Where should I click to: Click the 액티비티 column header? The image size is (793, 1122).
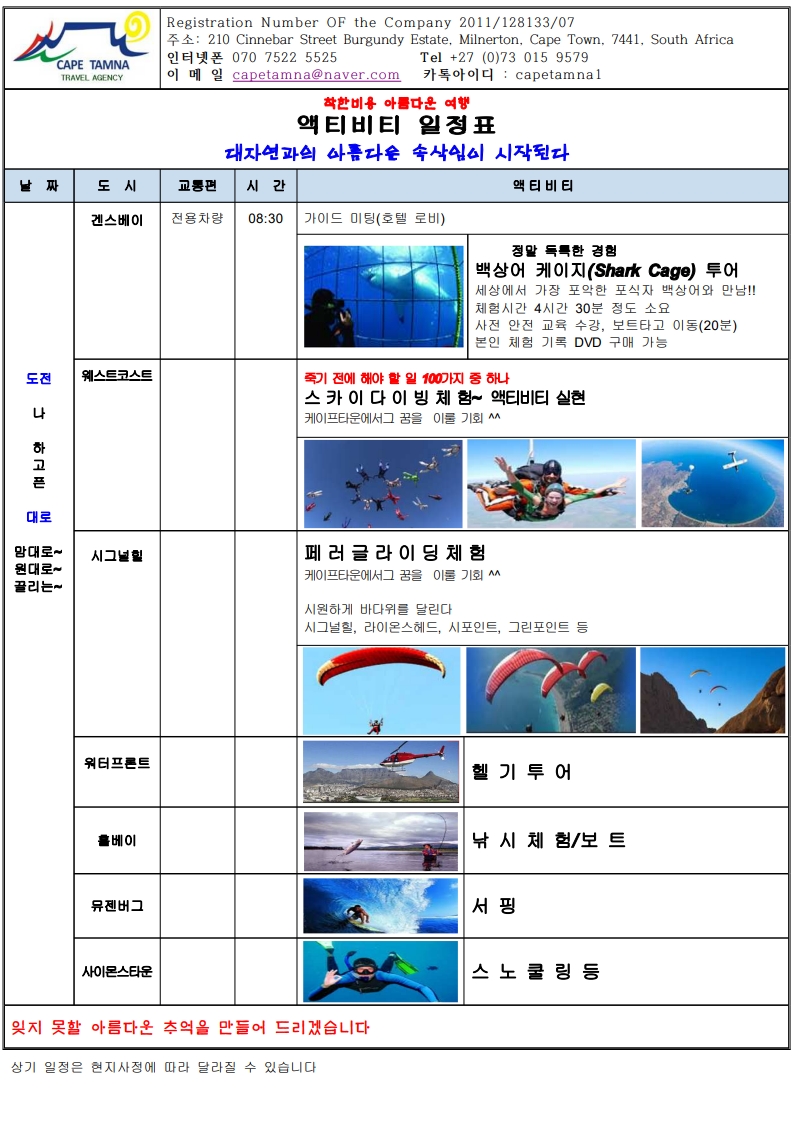click(543, 186)
